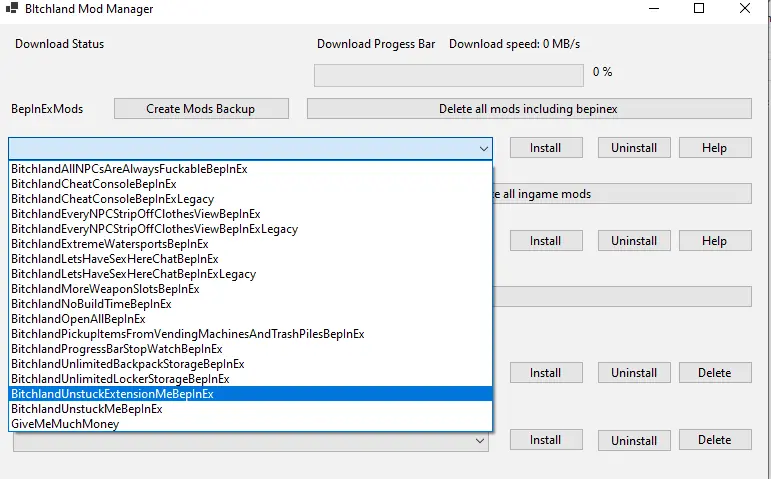The height and width of the screenshot is (479, 771).
Task: Click Uninstall in the bottom combo box row
Action: (x=634, y=440)
